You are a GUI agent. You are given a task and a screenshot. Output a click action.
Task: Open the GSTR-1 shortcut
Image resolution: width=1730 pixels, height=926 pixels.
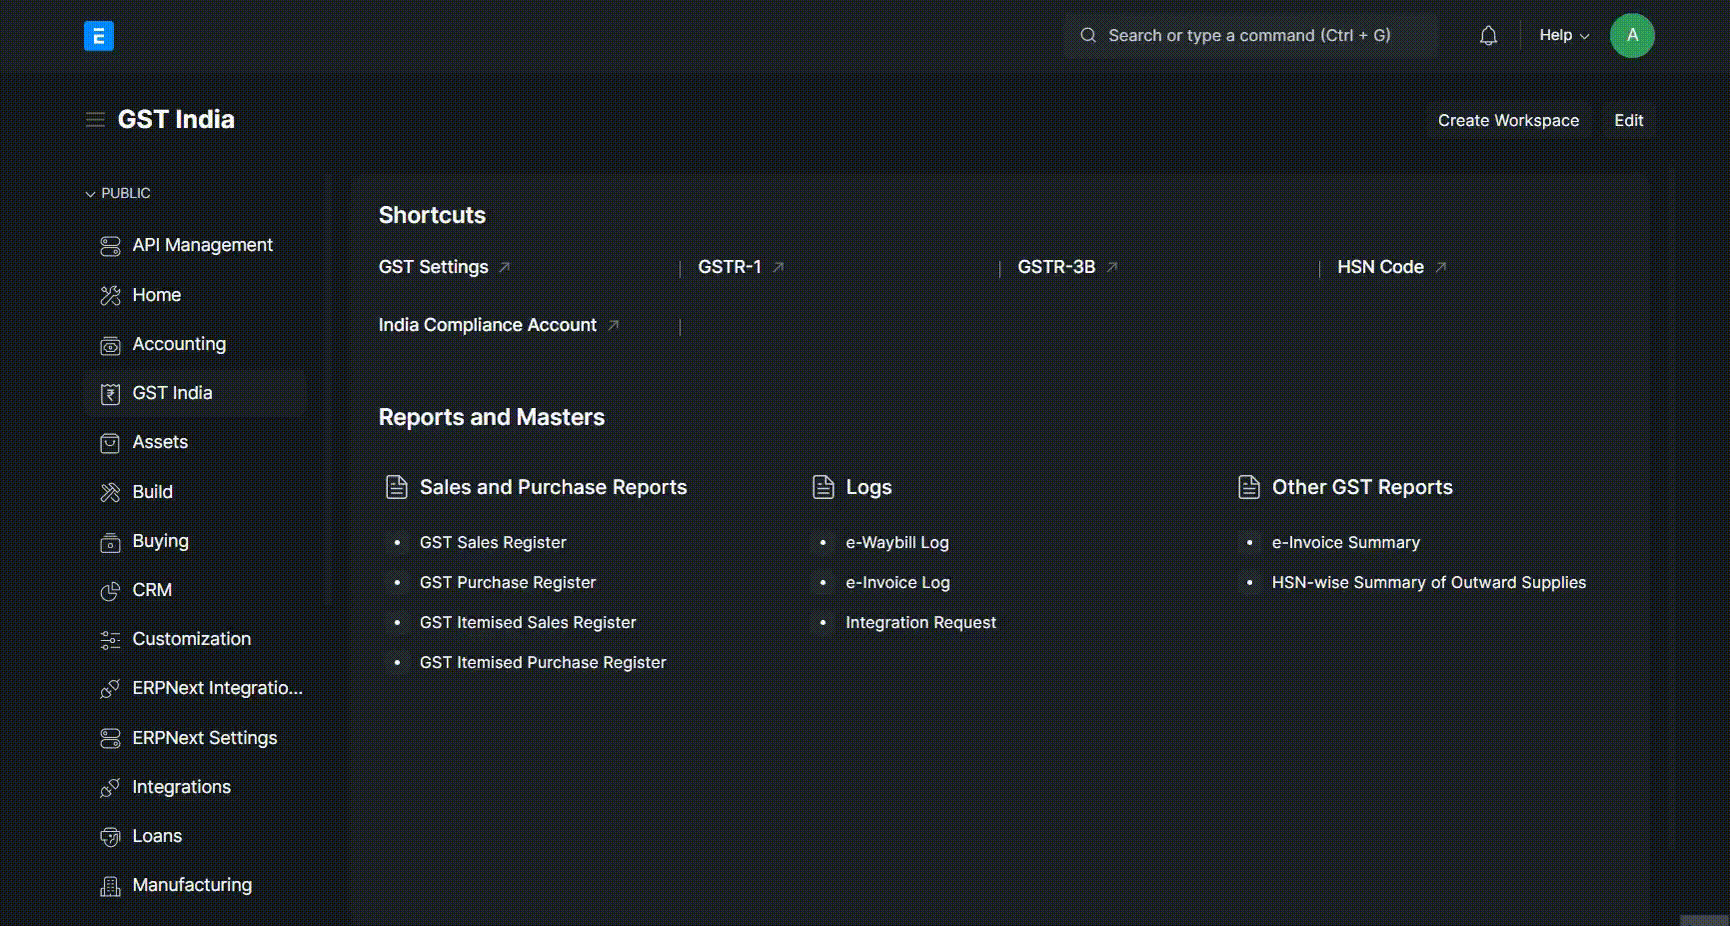[730, 267]
